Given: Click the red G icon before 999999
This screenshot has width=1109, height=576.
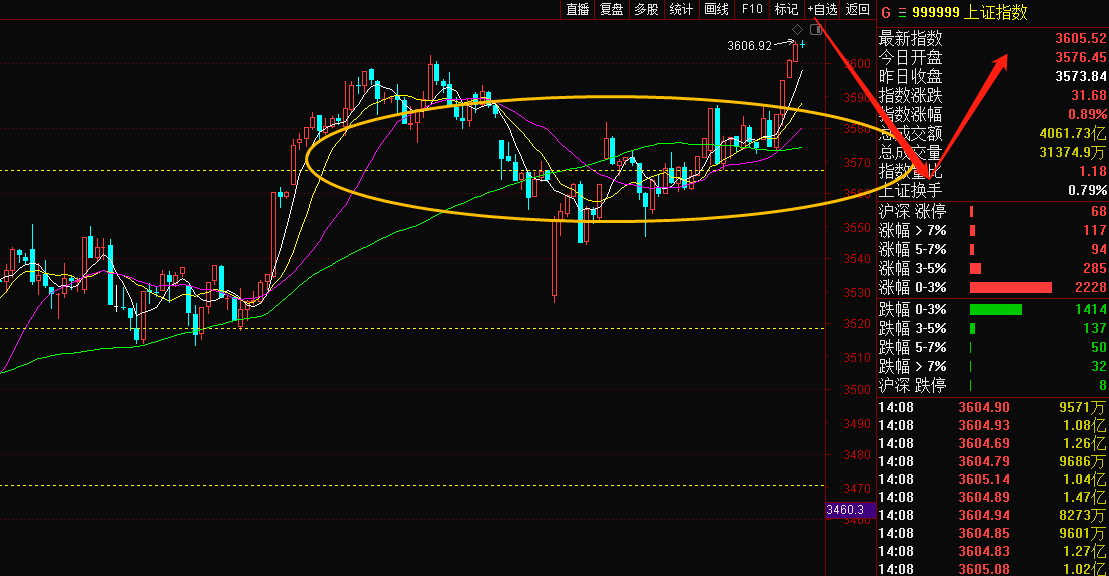Looking at the screenshot, I should click(x=886, y=12).
